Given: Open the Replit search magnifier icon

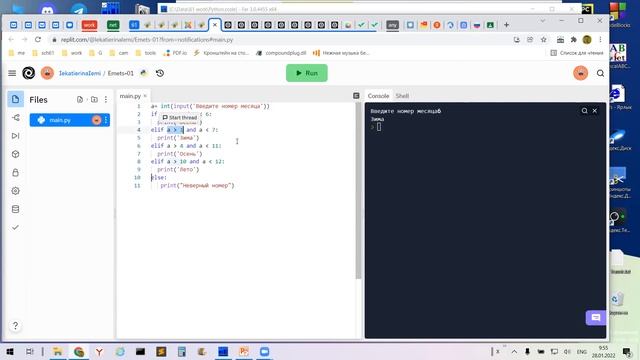Looking at the screenshot, I should pyautogui.click(x=600, y=73).
